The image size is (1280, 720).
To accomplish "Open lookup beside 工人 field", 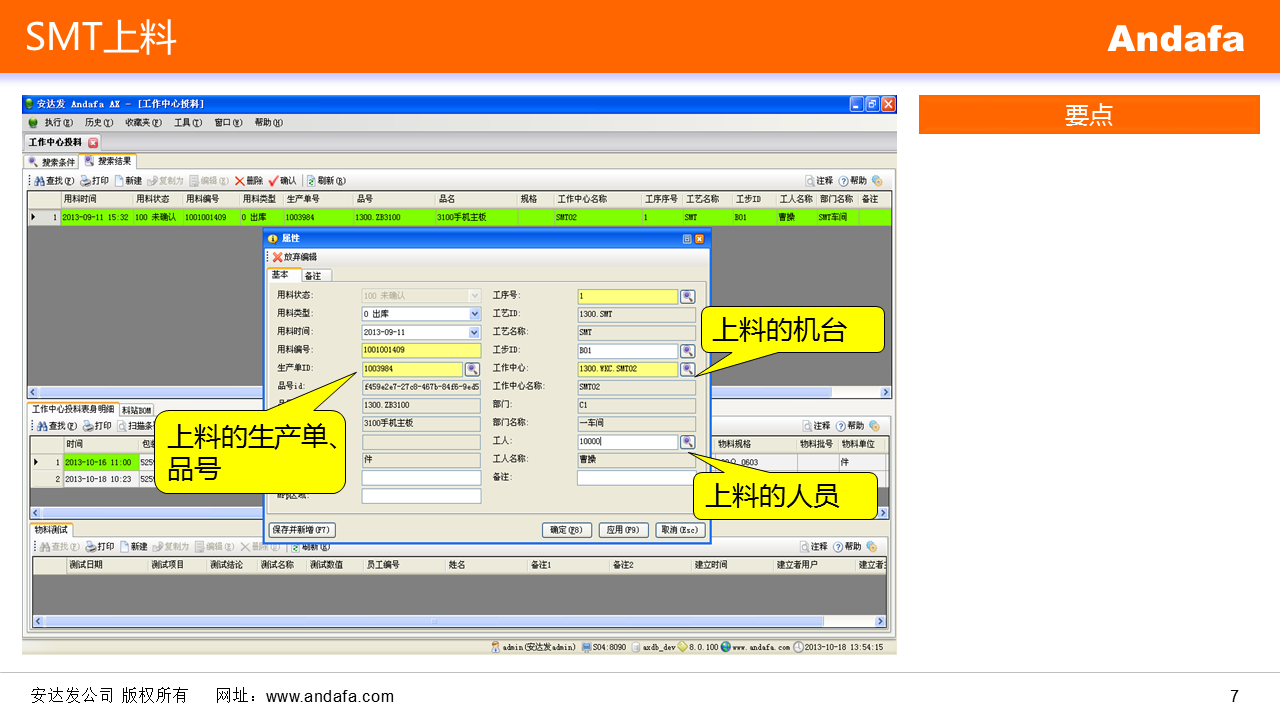I will pos(688,442).
